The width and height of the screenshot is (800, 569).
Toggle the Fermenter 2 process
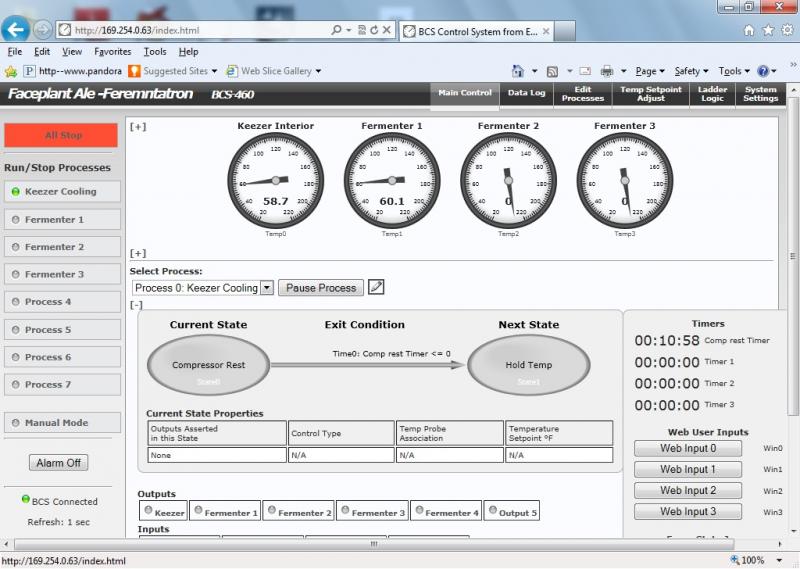(x=62, y=247)
